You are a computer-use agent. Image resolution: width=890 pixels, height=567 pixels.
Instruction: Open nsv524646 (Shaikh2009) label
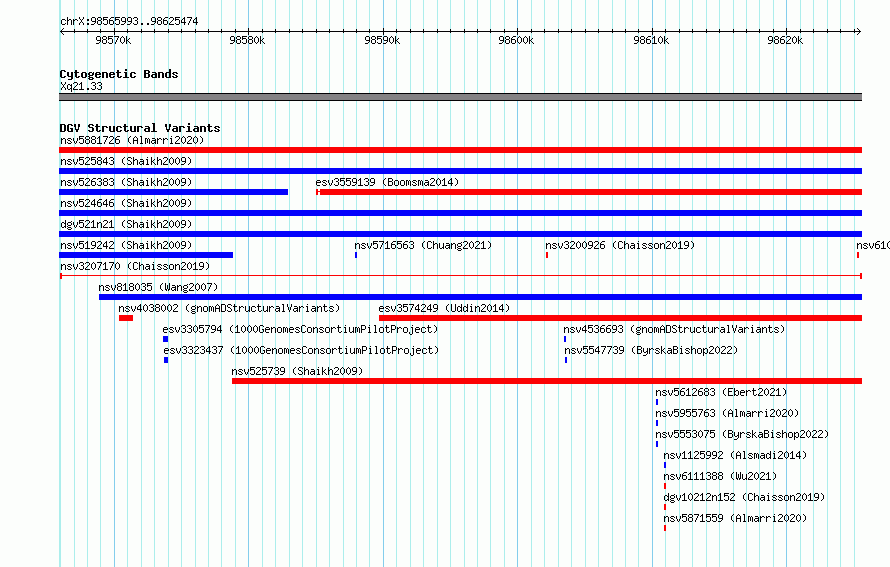pyautogui.click(x=126, y=203)
